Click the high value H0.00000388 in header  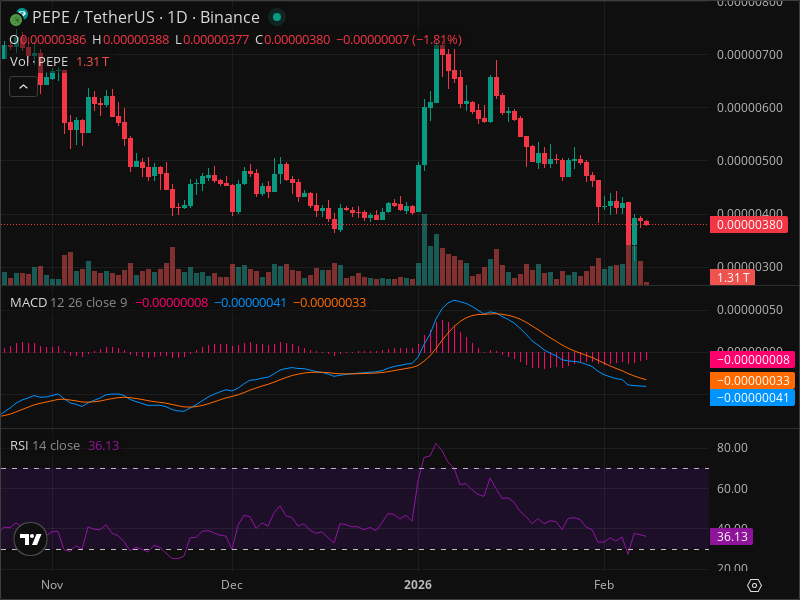[x=131, y=40]
